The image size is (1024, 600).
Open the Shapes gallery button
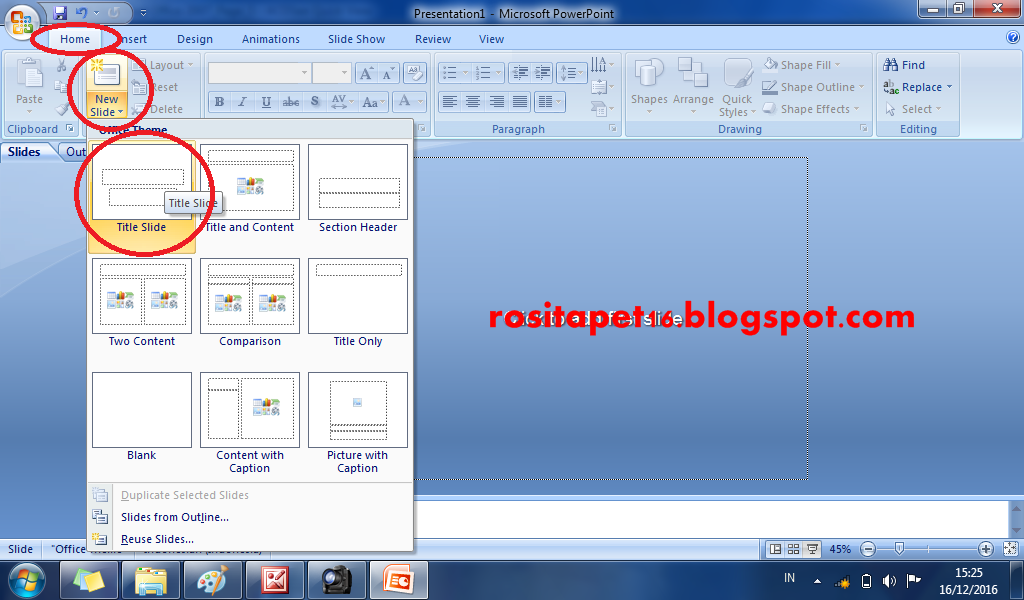[648, 87]
